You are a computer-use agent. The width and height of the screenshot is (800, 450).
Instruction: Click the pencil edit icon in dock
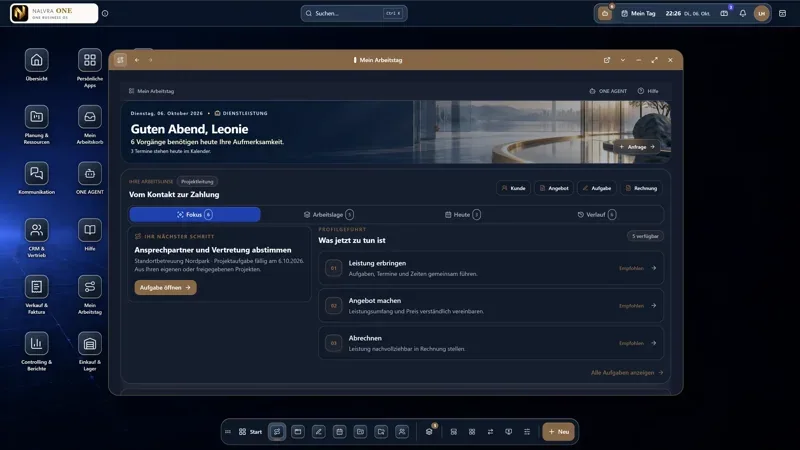coord(318,432)
